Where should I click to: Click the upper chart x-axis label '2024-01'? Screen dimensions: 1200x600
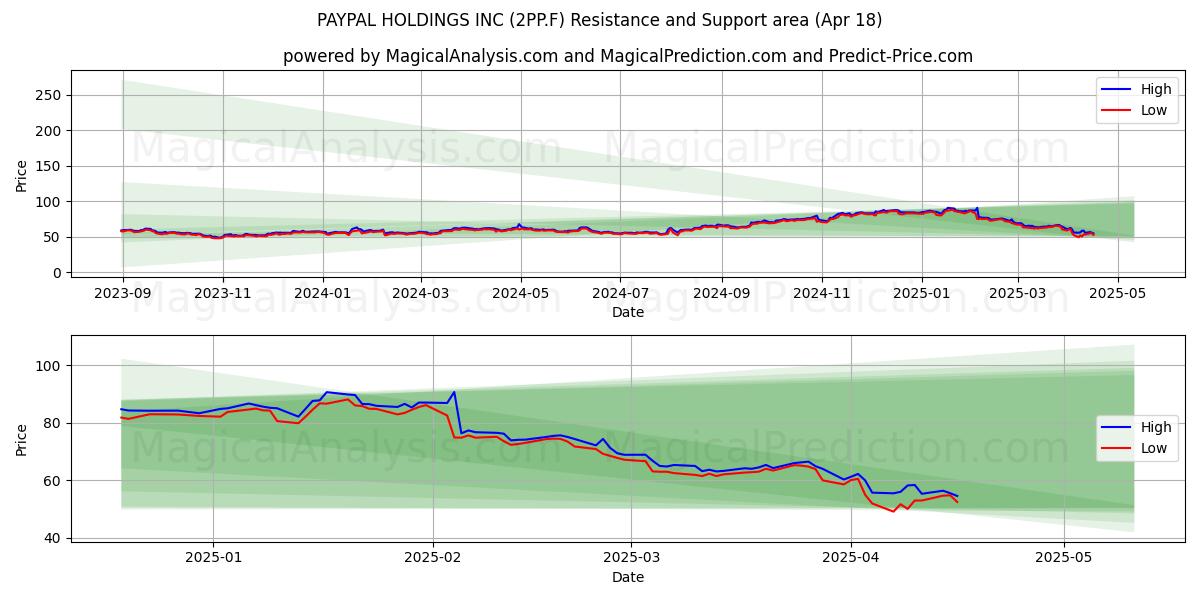point(322,296)
